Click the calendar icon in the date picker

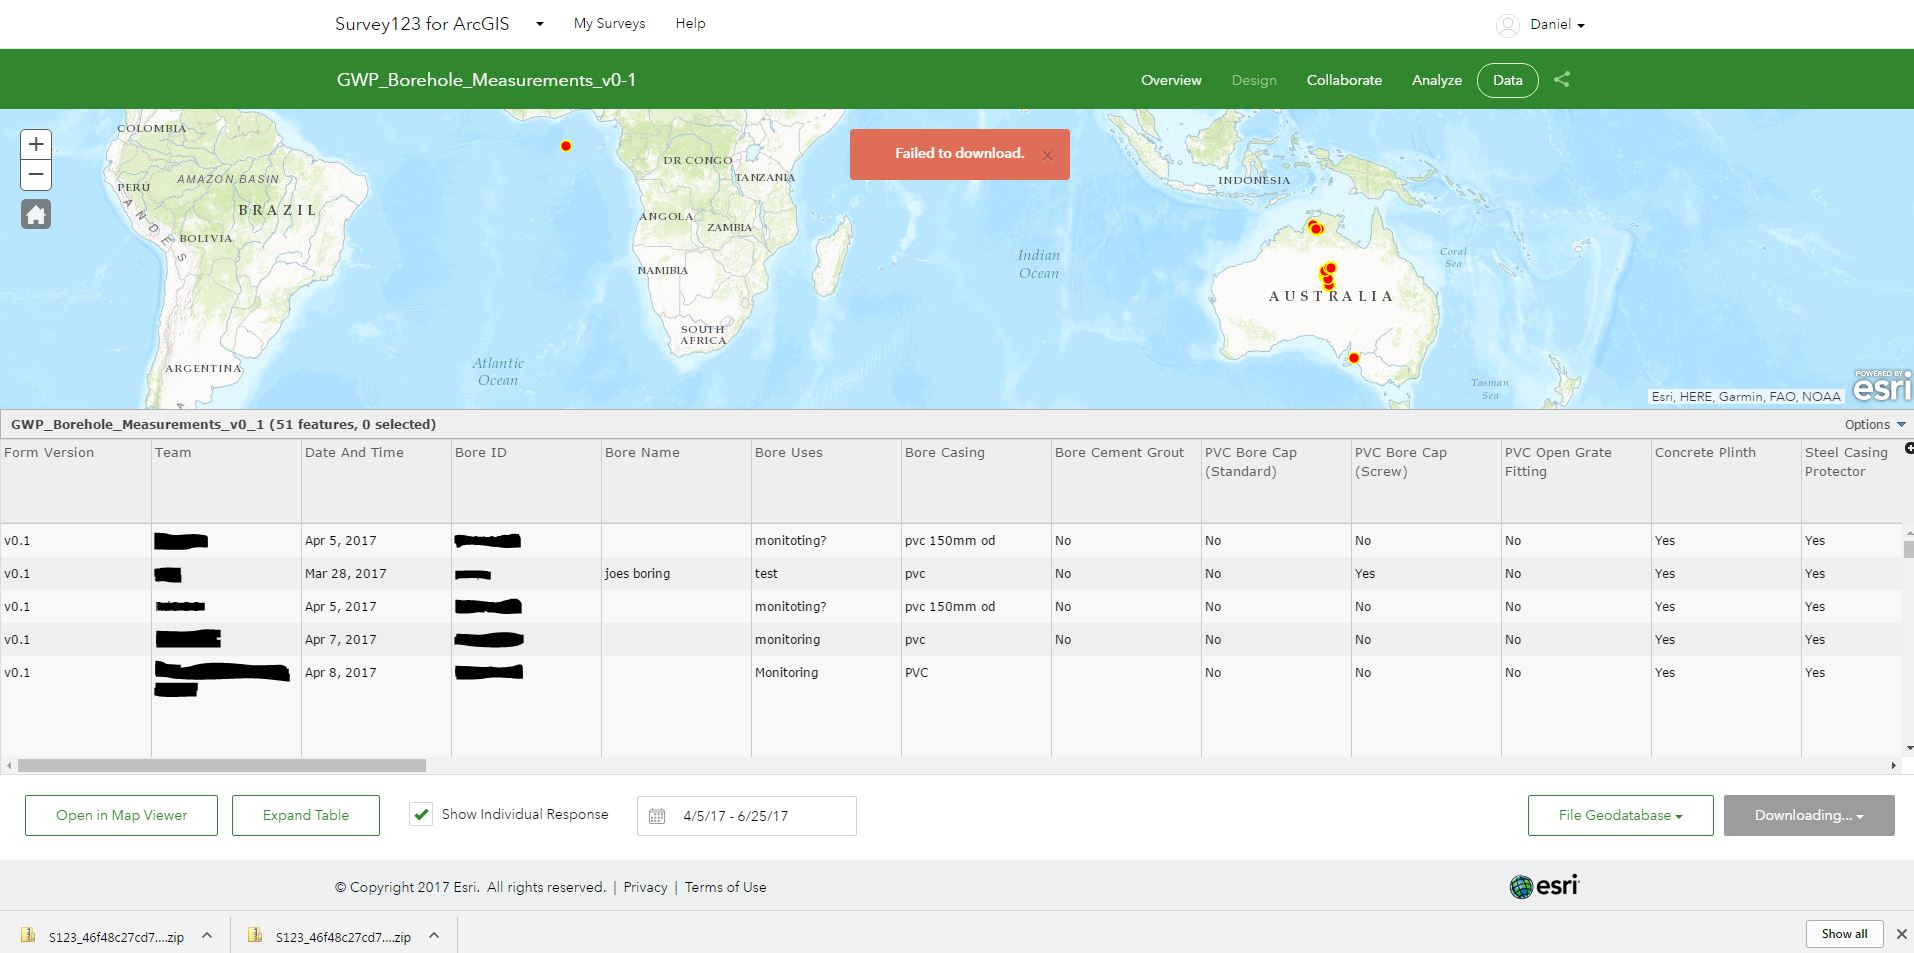657,815
